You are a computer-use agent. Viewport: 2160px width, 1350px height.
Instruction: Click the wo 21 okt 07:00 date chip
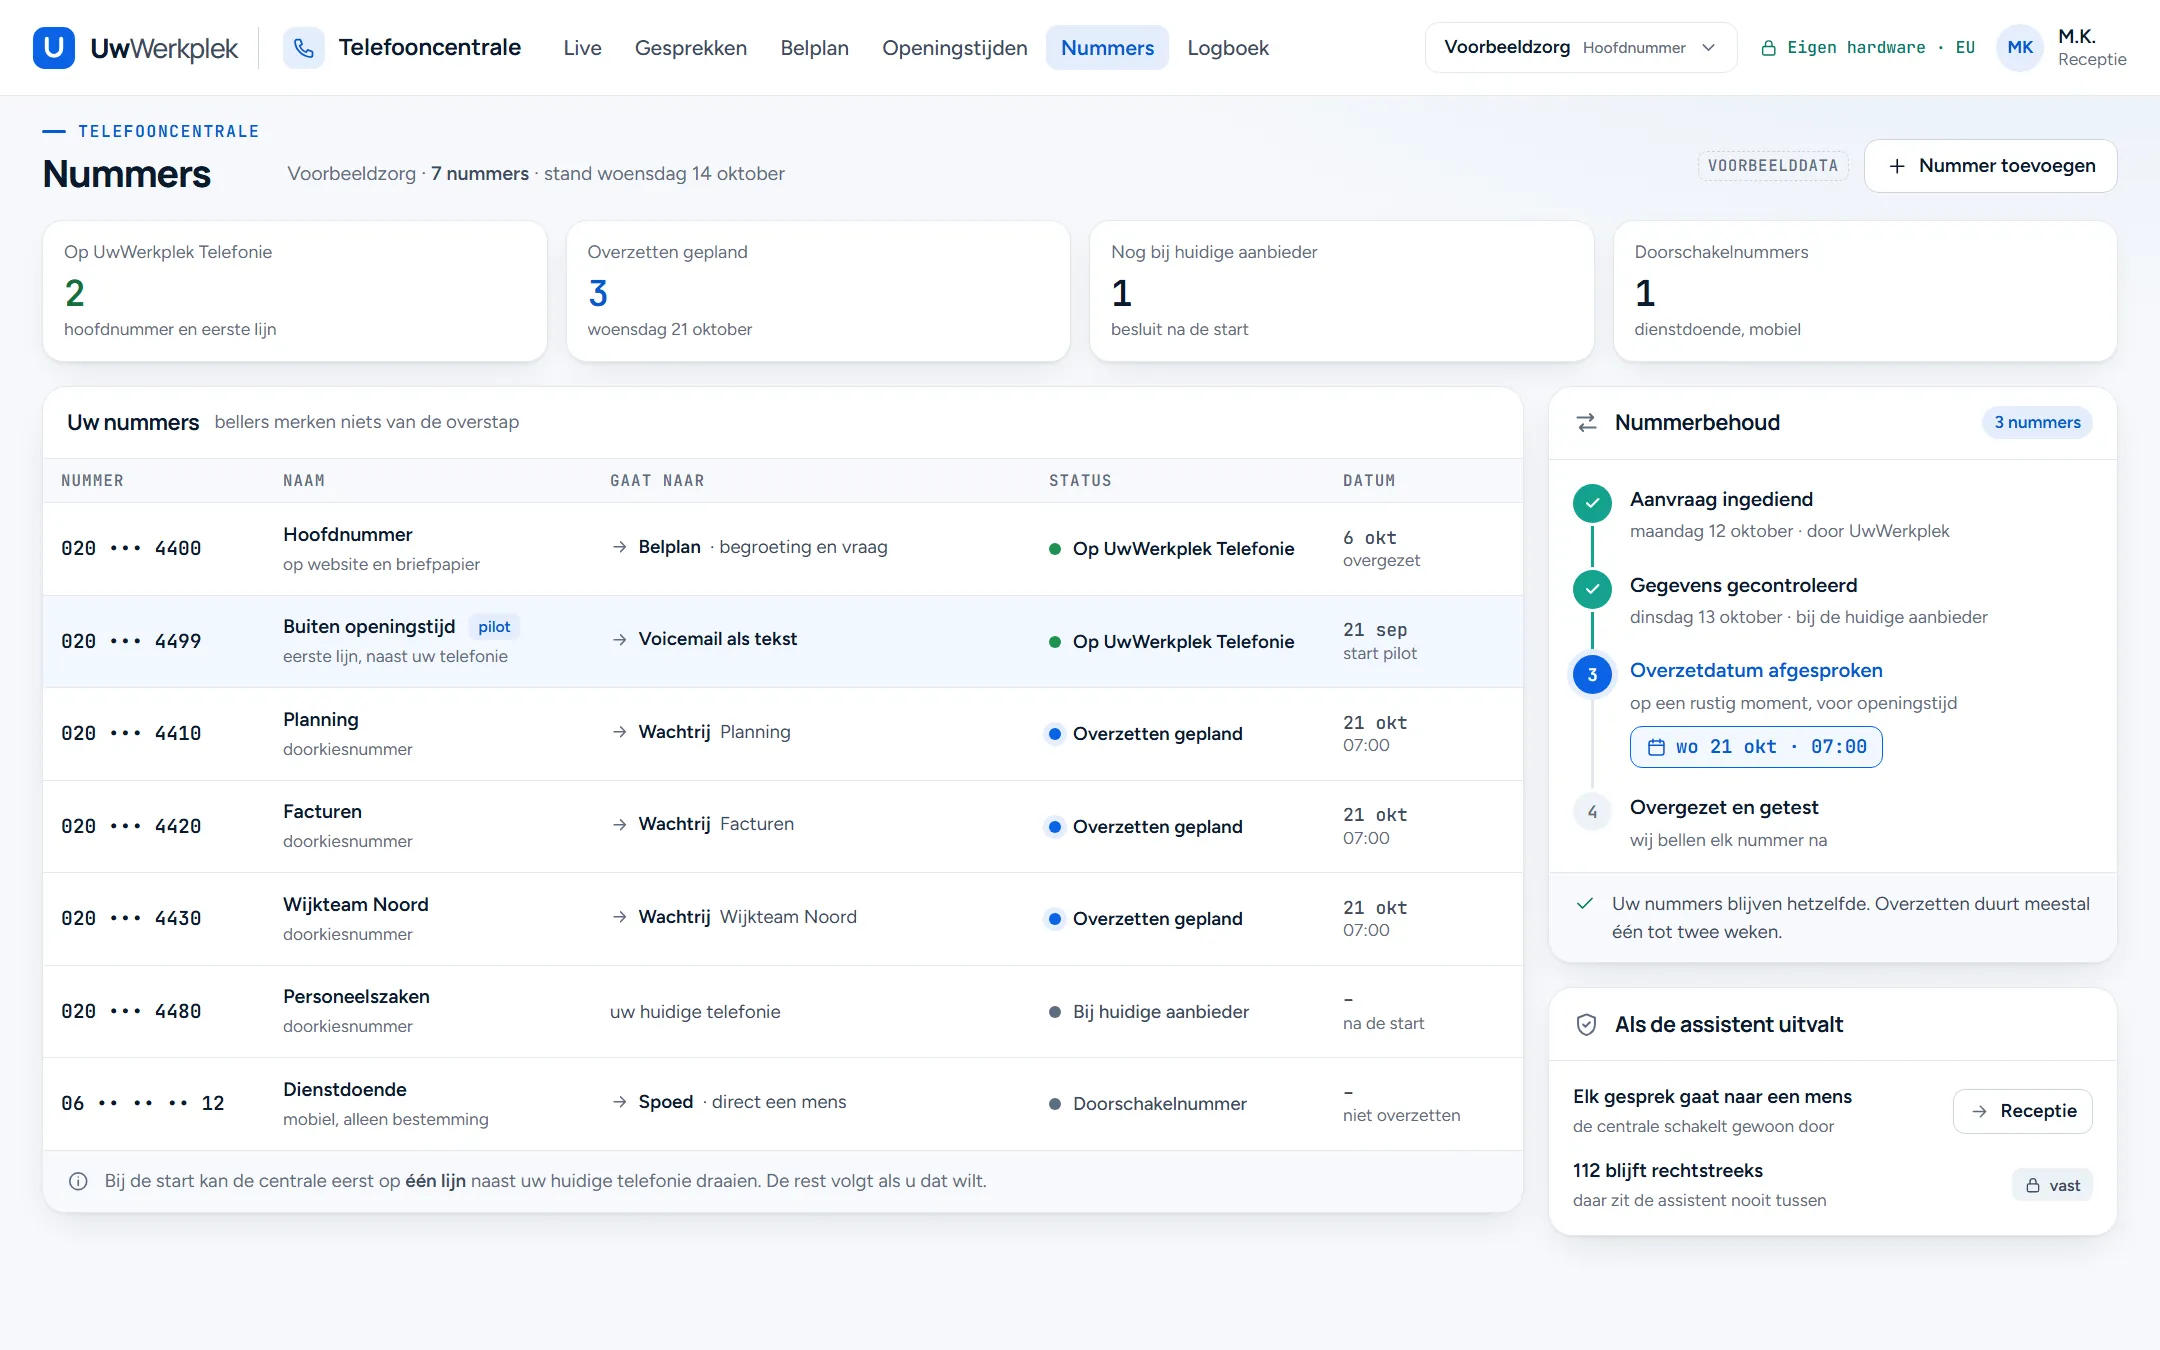click(x=1756, y=747)
